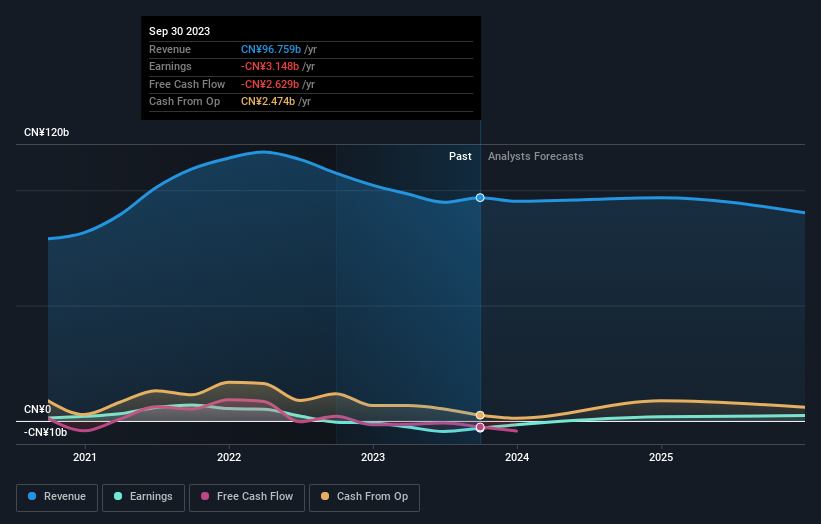
Task: Click the 2025 x-axis label
Action: (x=661, y=458)
